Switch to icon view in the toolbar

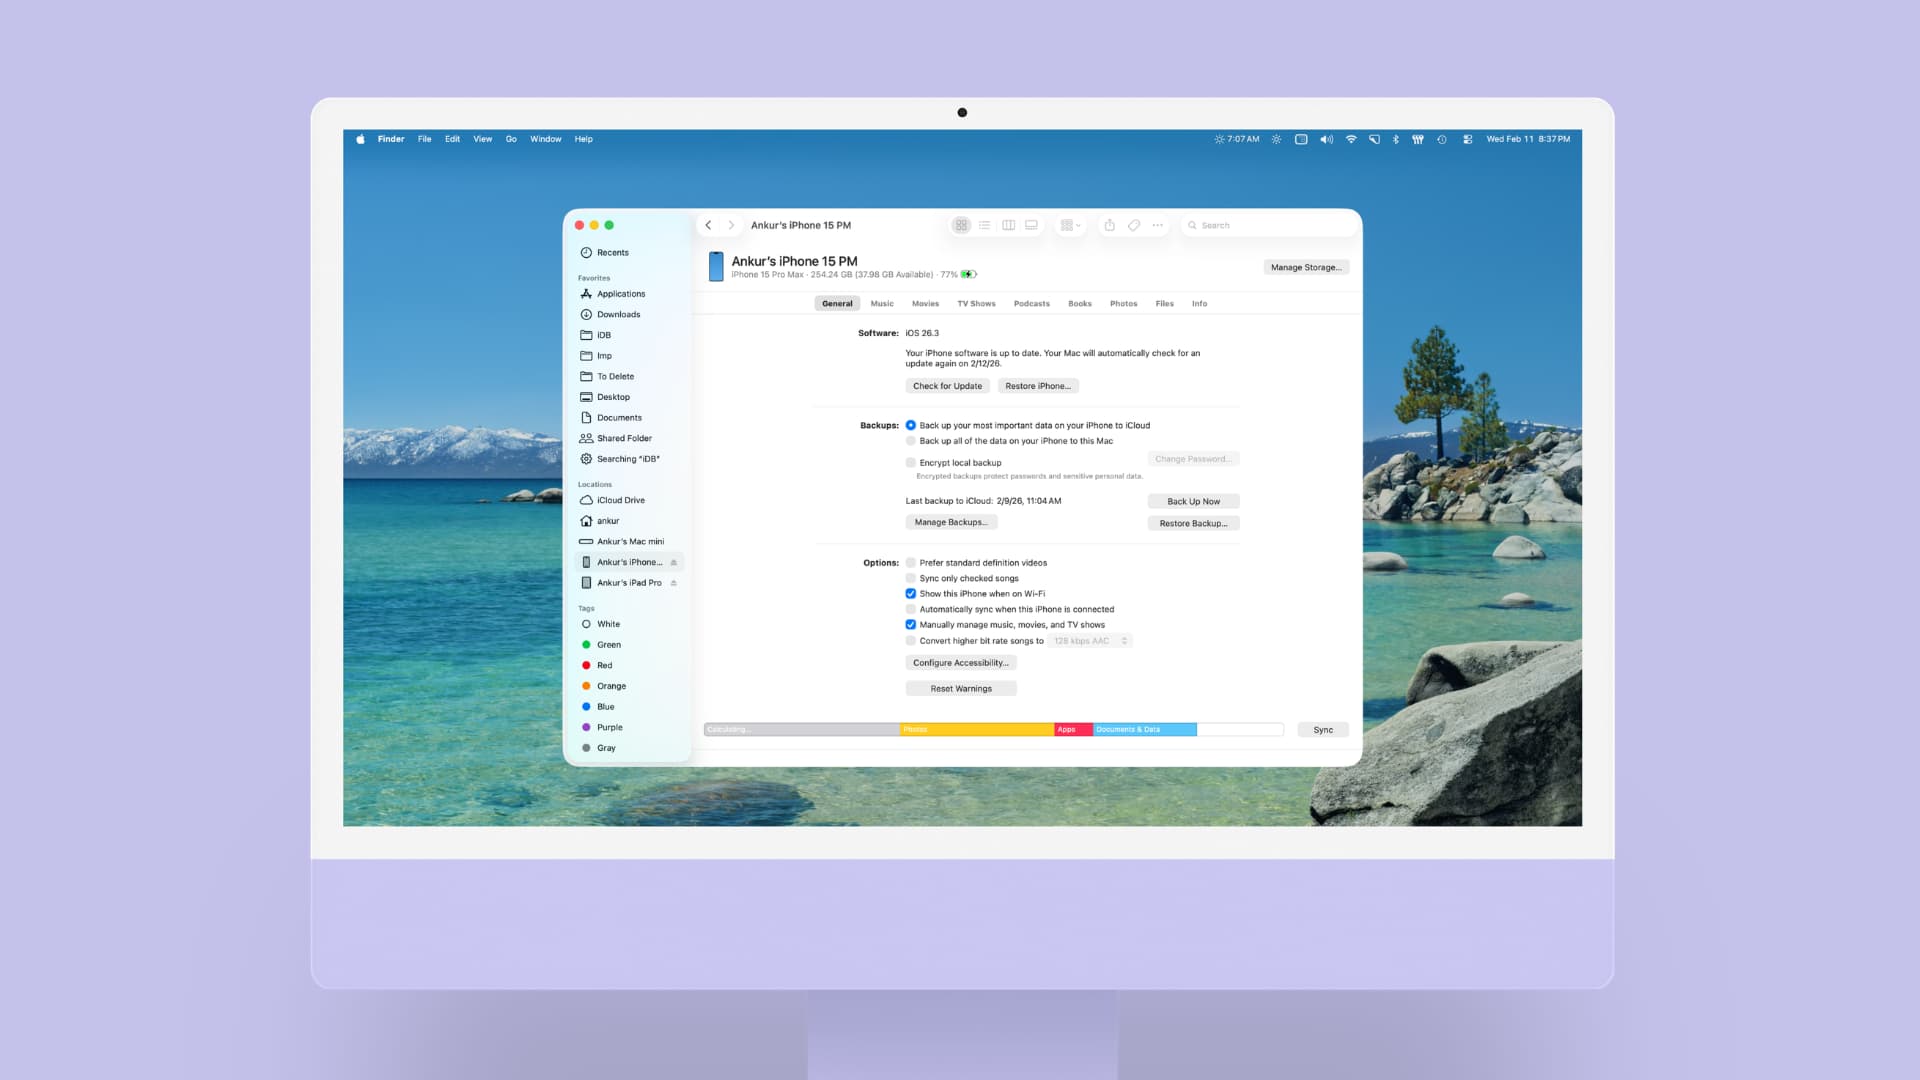(961, 225)
